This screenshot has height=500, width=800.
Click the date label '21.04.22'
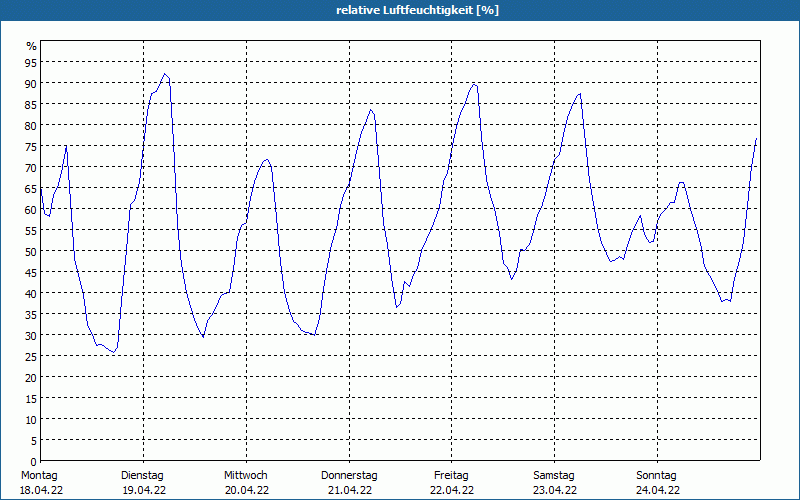coord(349,490)
